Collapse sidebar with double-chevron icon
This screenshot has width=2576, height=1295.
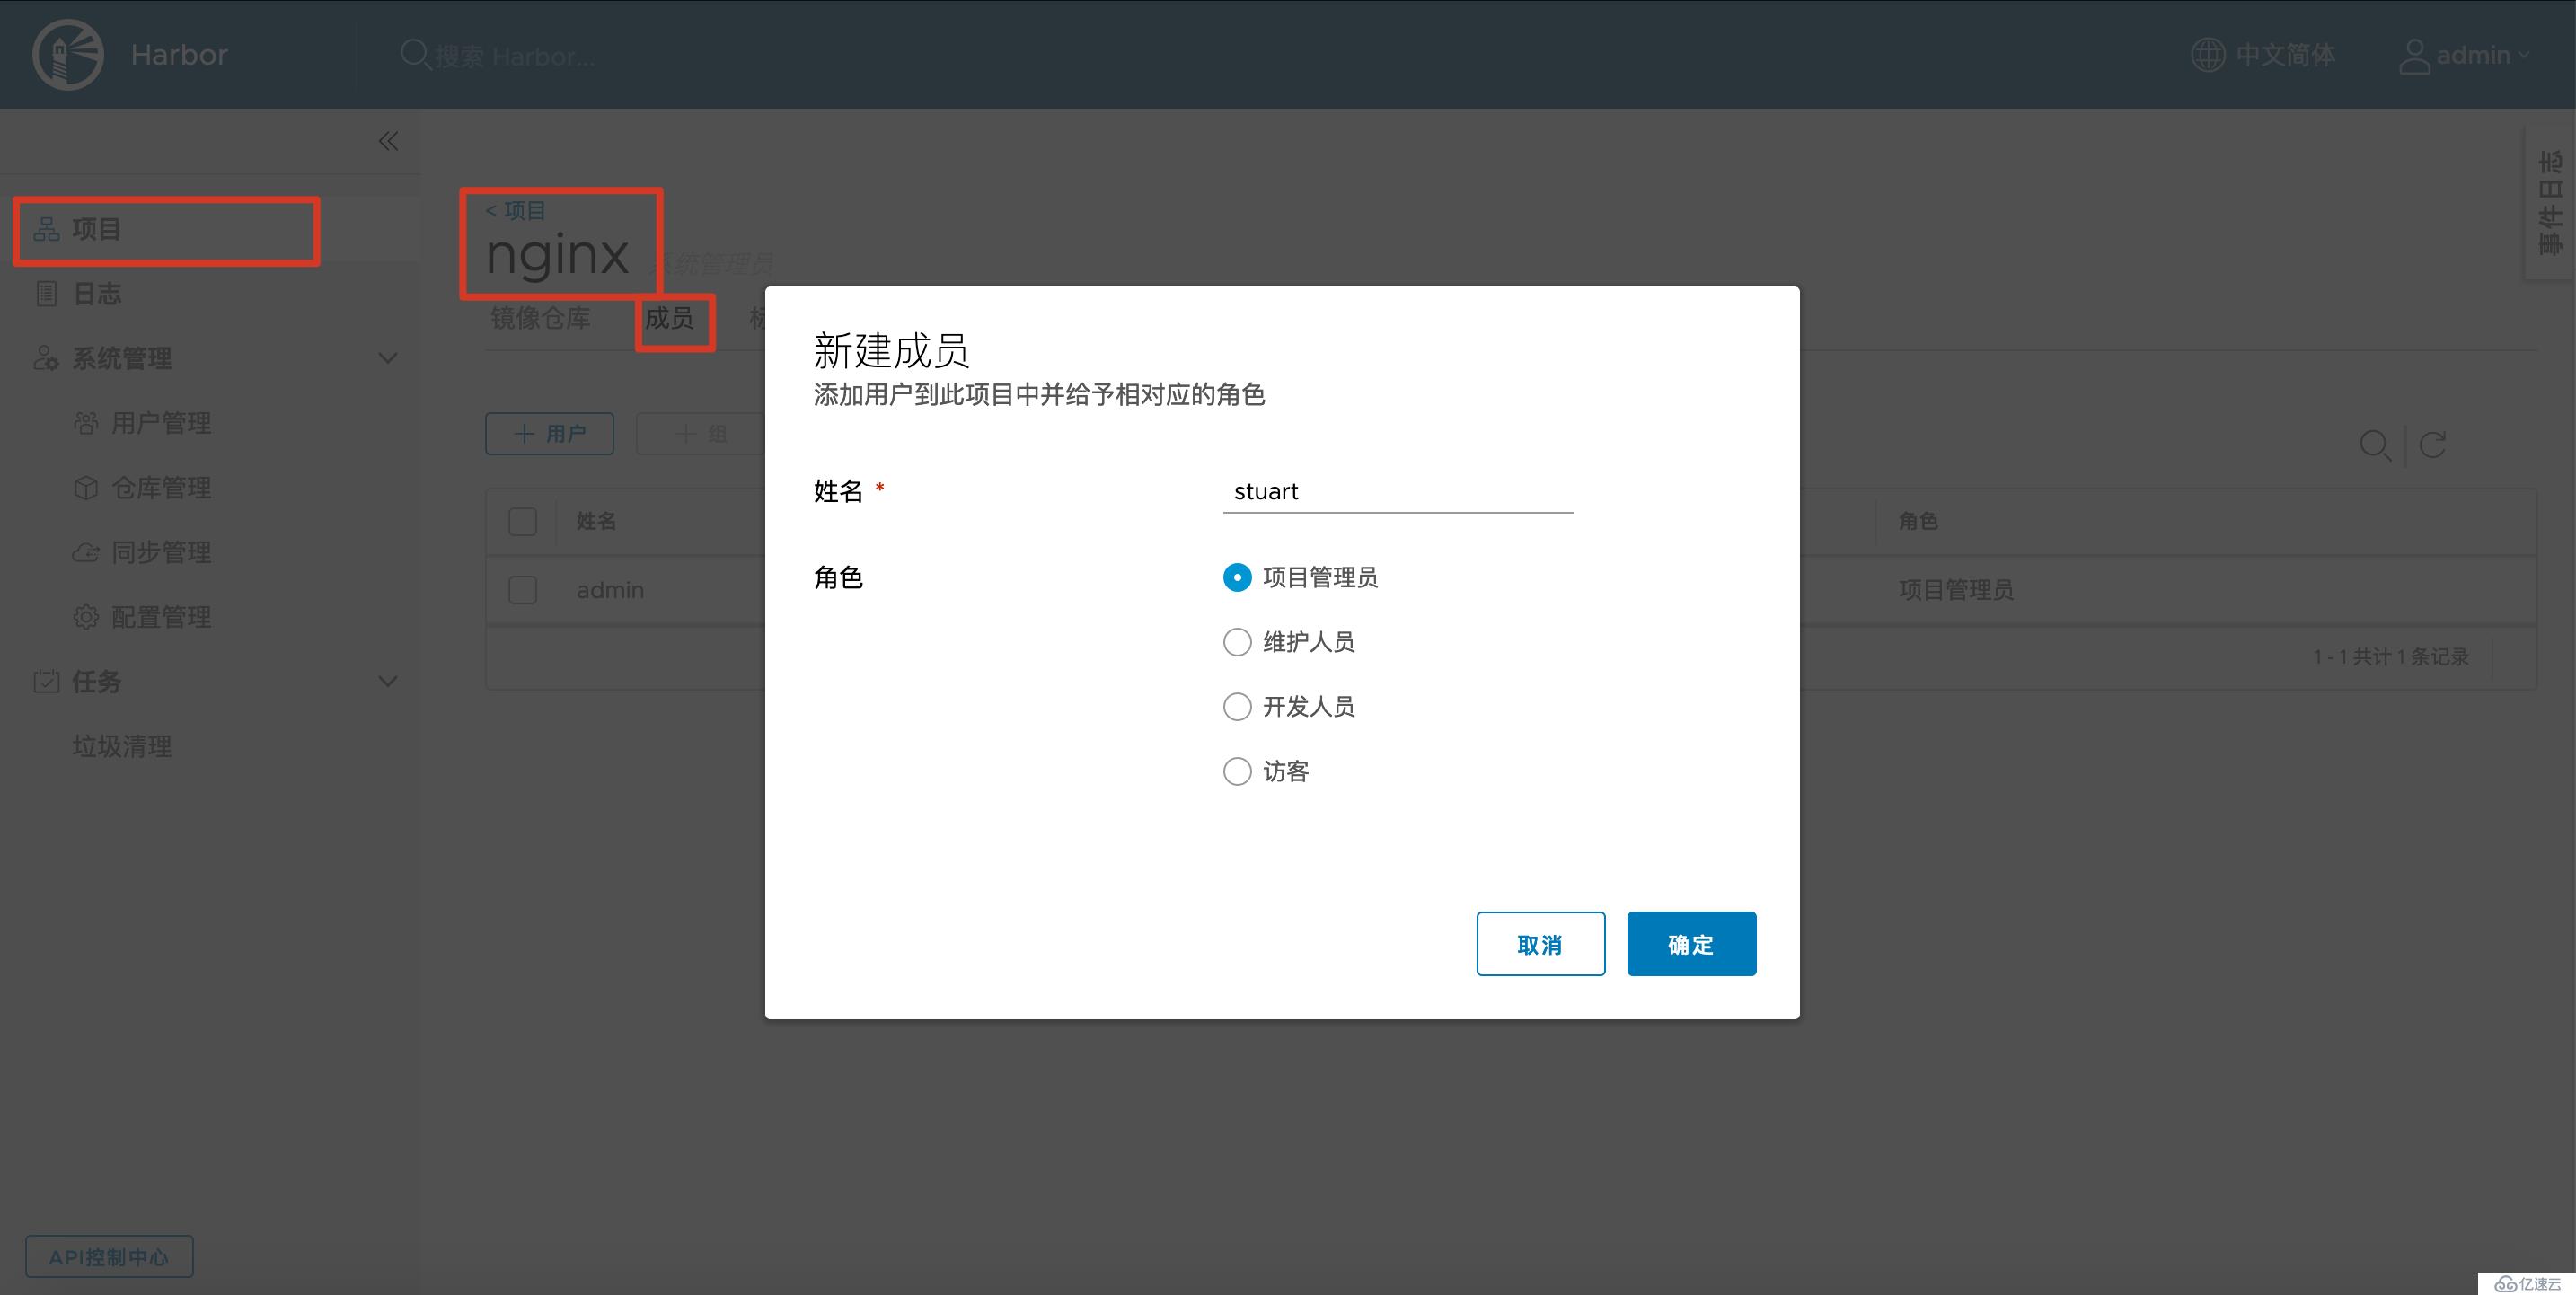point(388,141)
